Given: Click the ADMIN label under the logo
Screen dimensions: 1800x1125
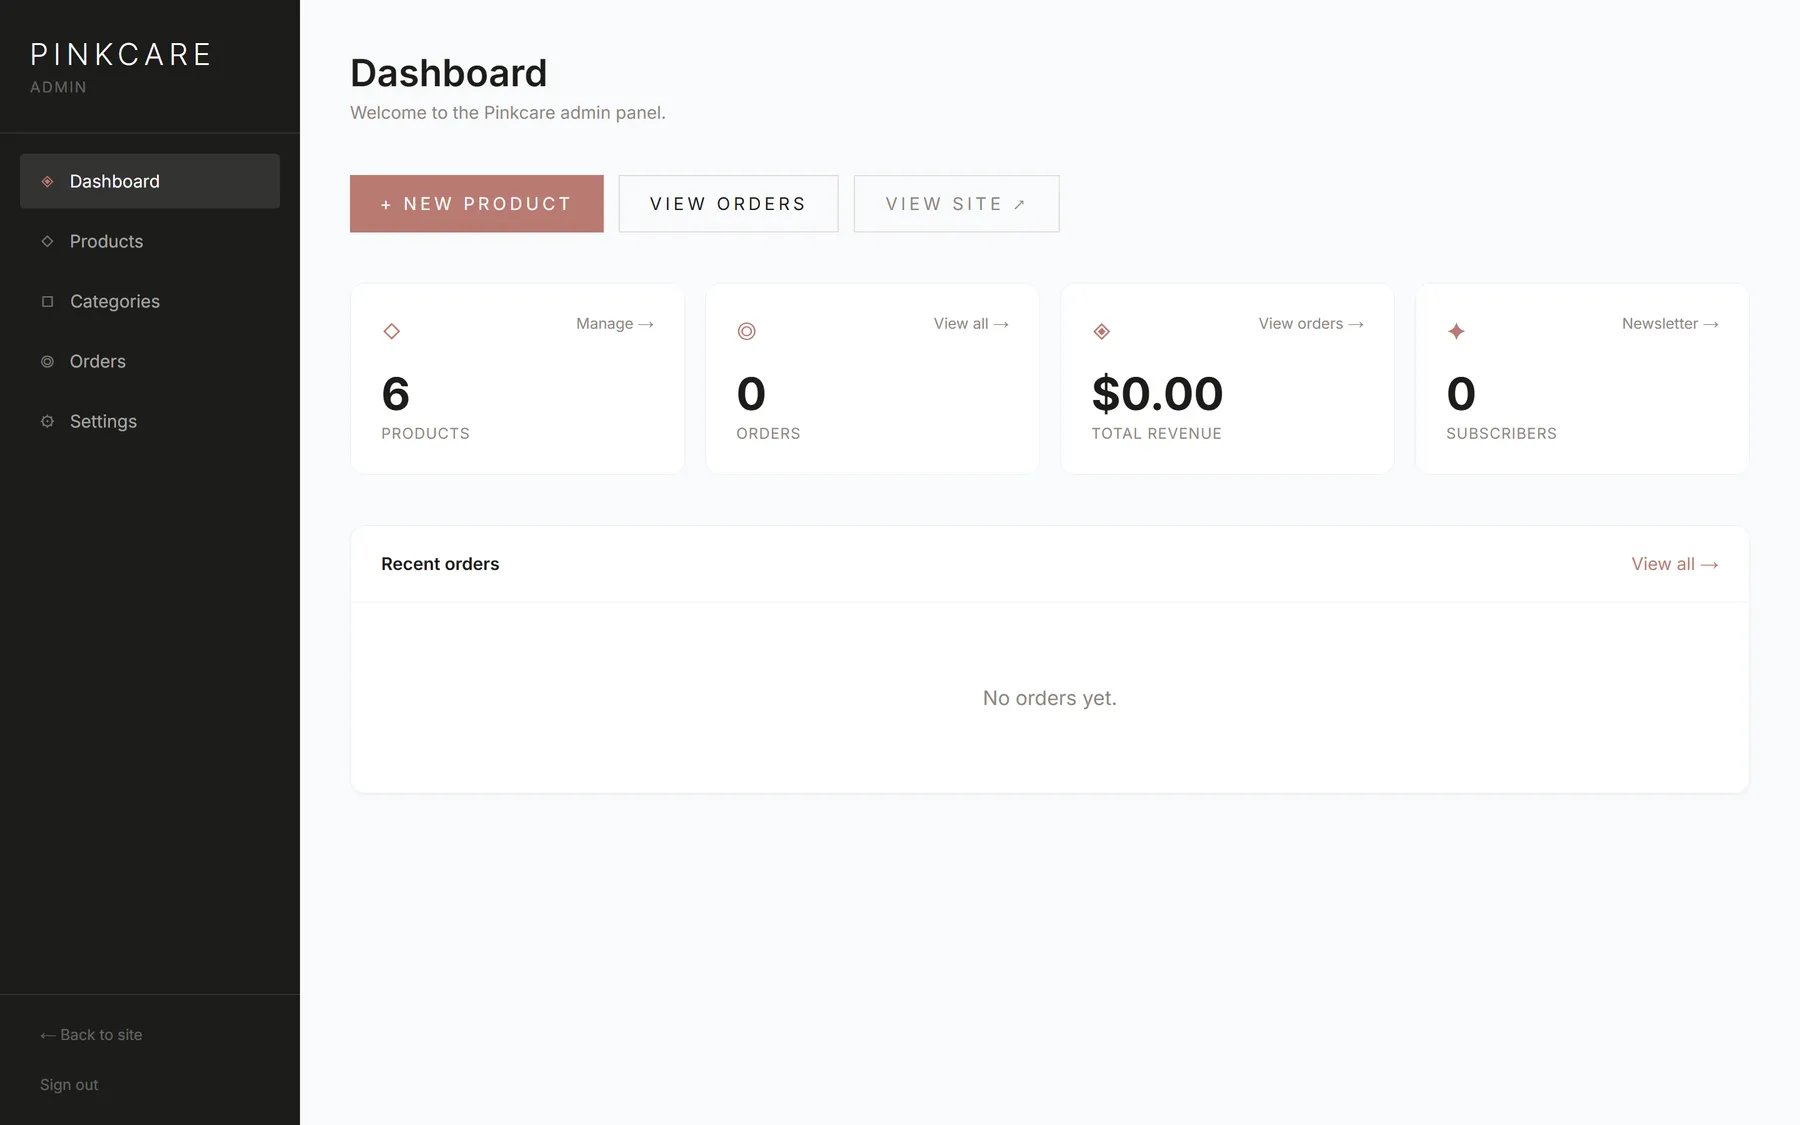Looking at the screenshot, I should 58,87.
